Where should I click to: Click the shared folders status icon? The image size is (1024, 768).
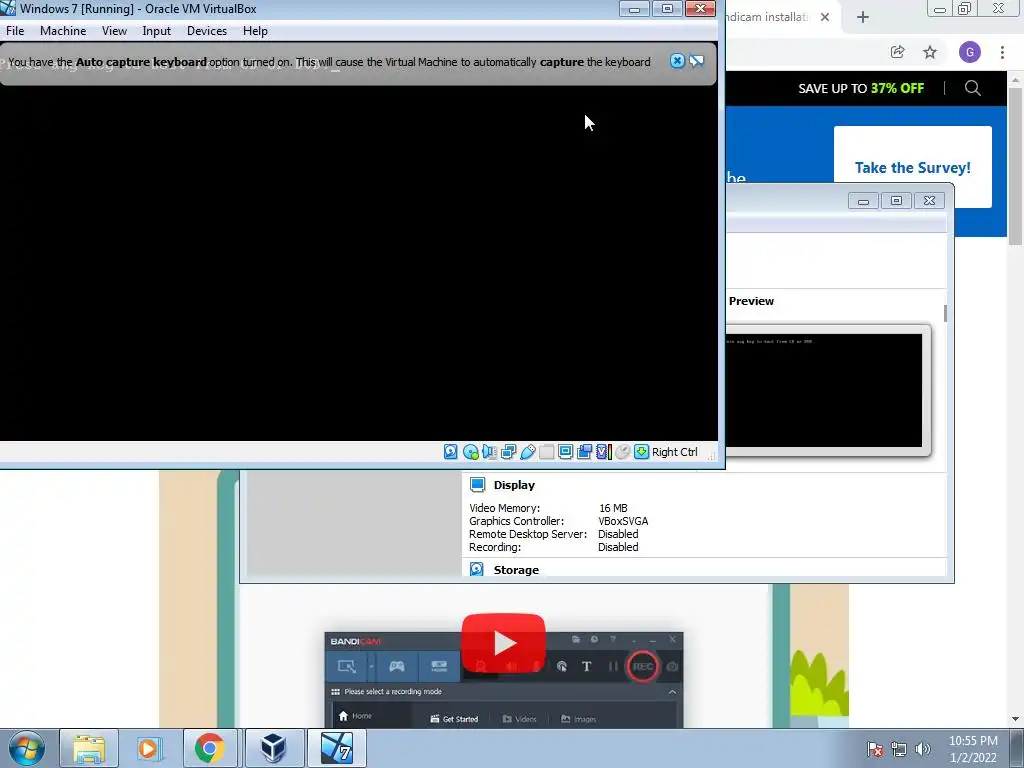click(547, 452)
